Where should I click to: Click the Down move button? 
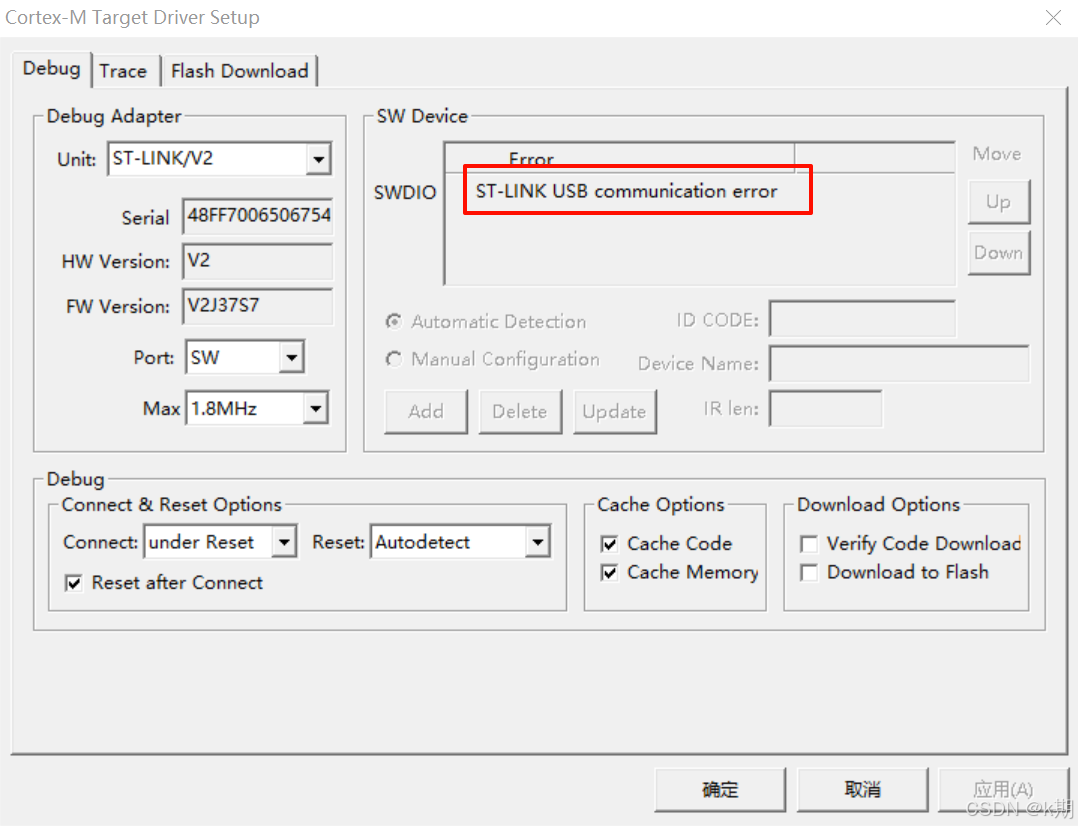(x=999, y=253)
